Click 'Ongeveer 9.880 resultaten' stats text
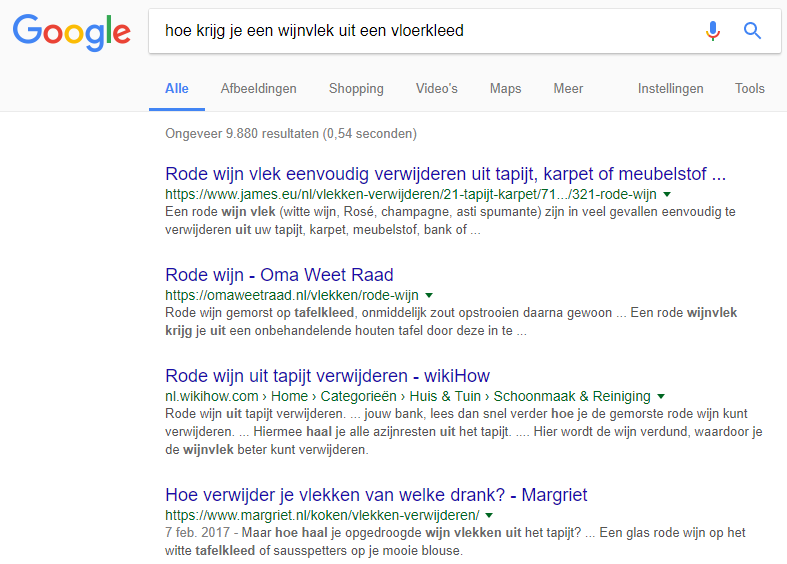 [x=291, y=133]
